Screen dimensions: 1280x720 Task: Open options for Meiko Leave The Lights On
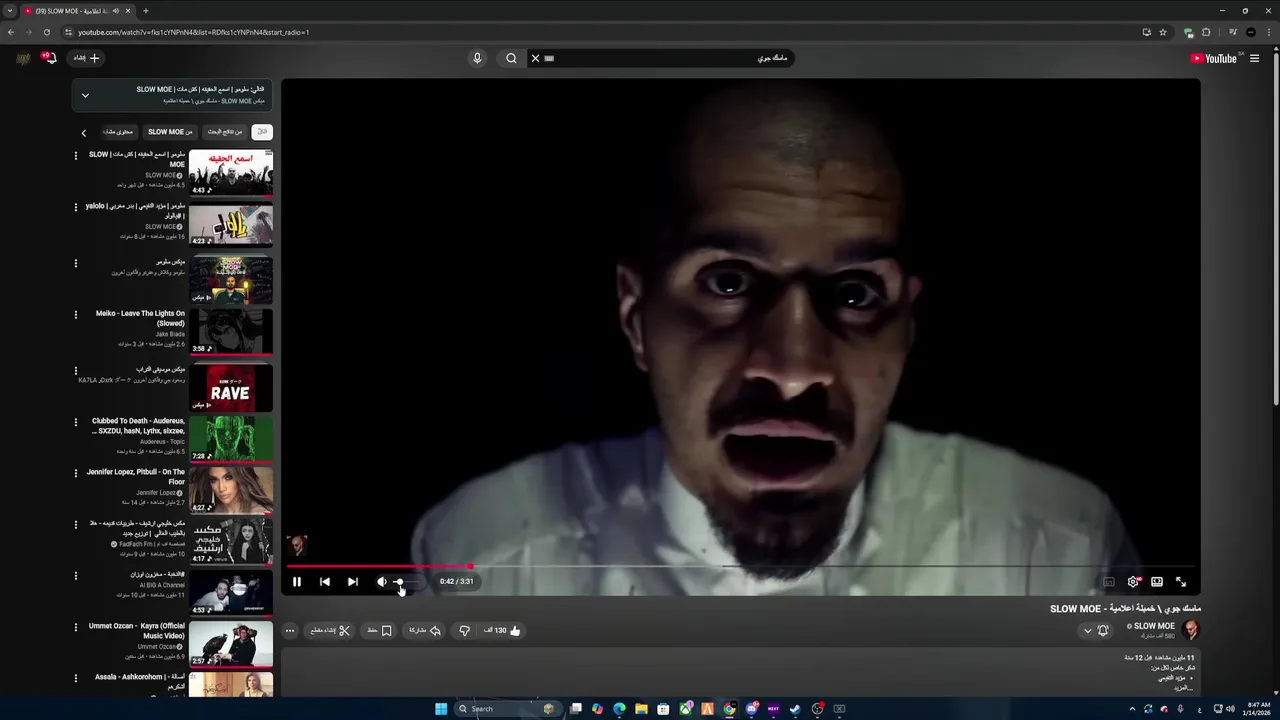point(75,314)
